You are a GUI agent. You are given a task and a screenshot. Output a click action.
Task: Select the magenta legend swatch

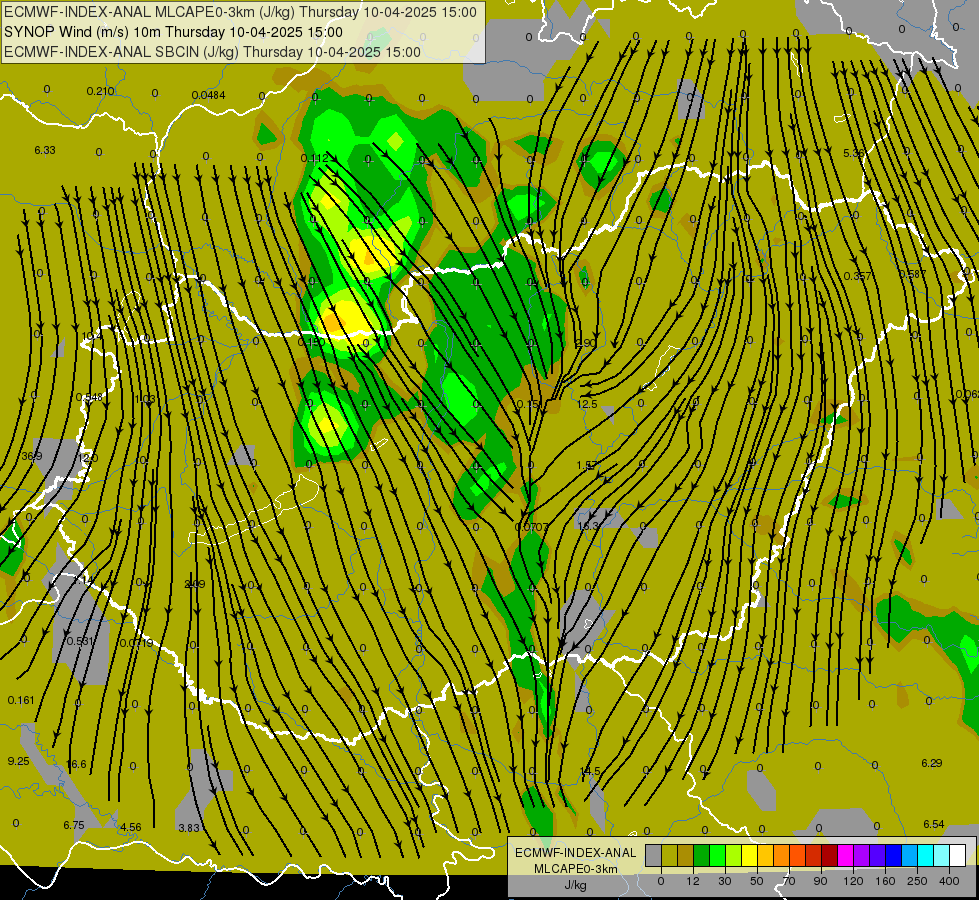tap(845, 856)
